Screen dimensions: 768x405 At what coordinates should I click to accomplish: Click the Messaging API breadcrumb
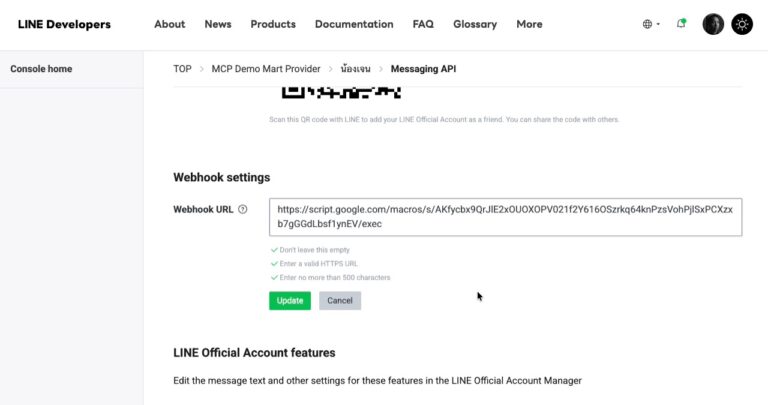[x=423, y=69]
